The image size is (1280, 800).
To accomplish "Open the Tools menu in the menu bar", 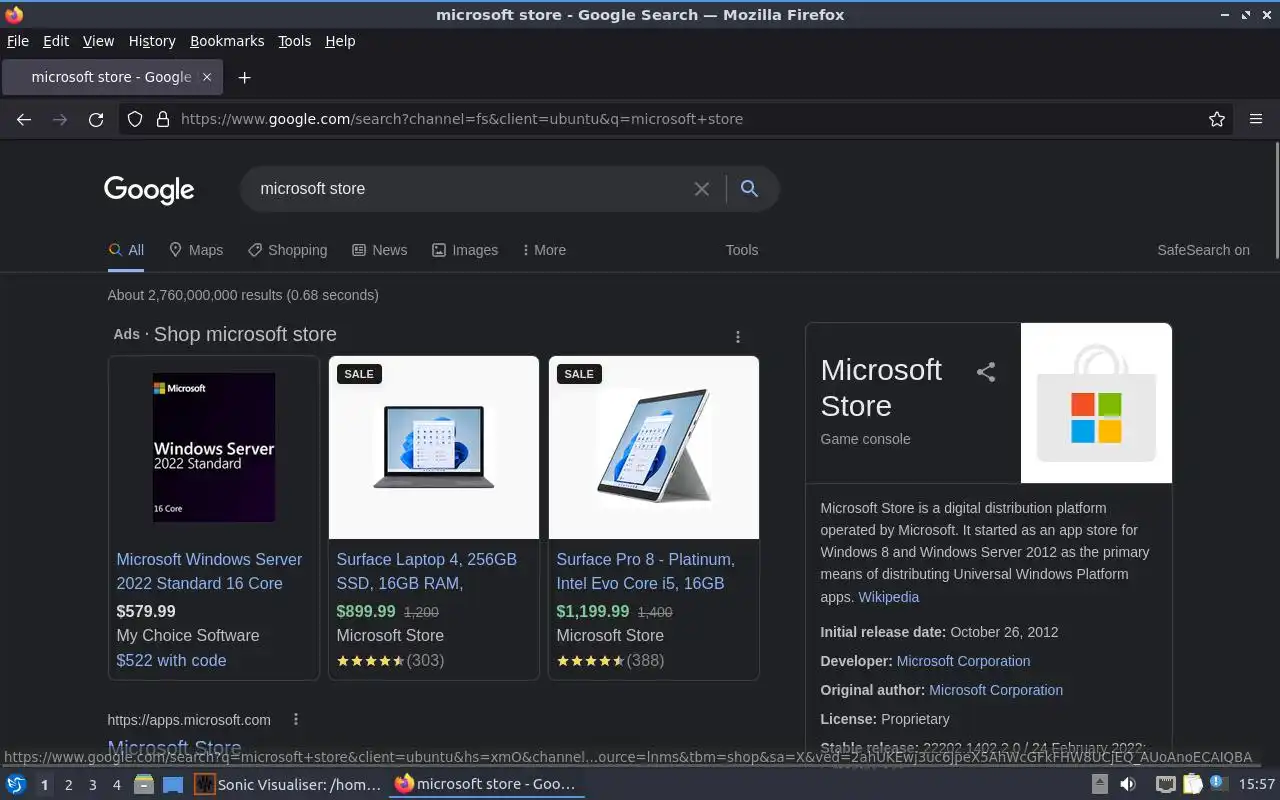I will (294, 41).
